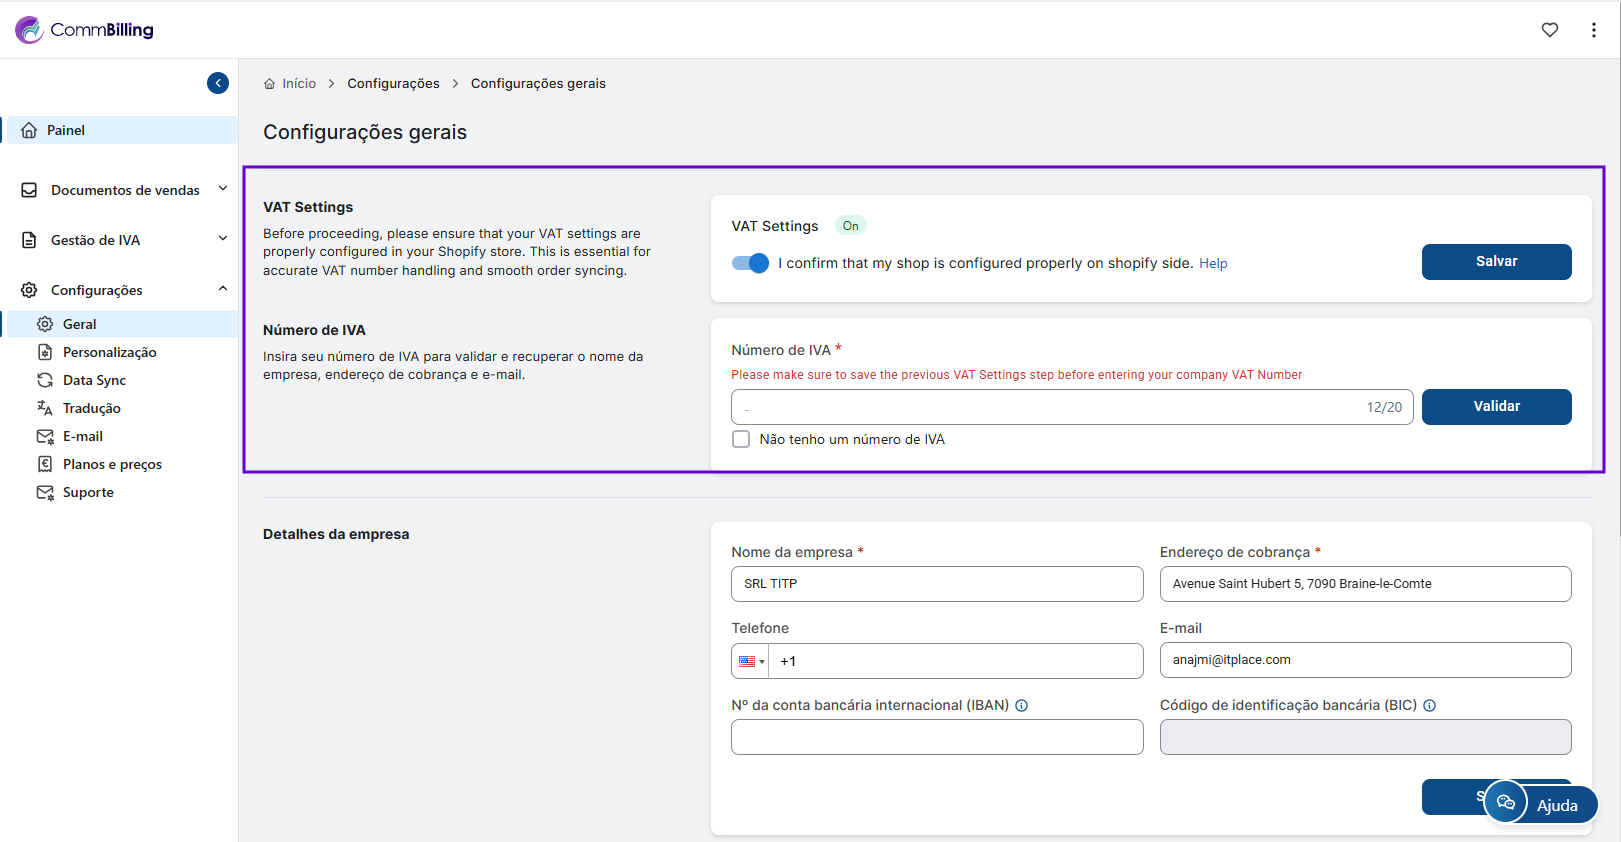Open the three-dot options menu
Image resolution: width=1621 pixels, height=842 pixels.
click(1593, 30)
